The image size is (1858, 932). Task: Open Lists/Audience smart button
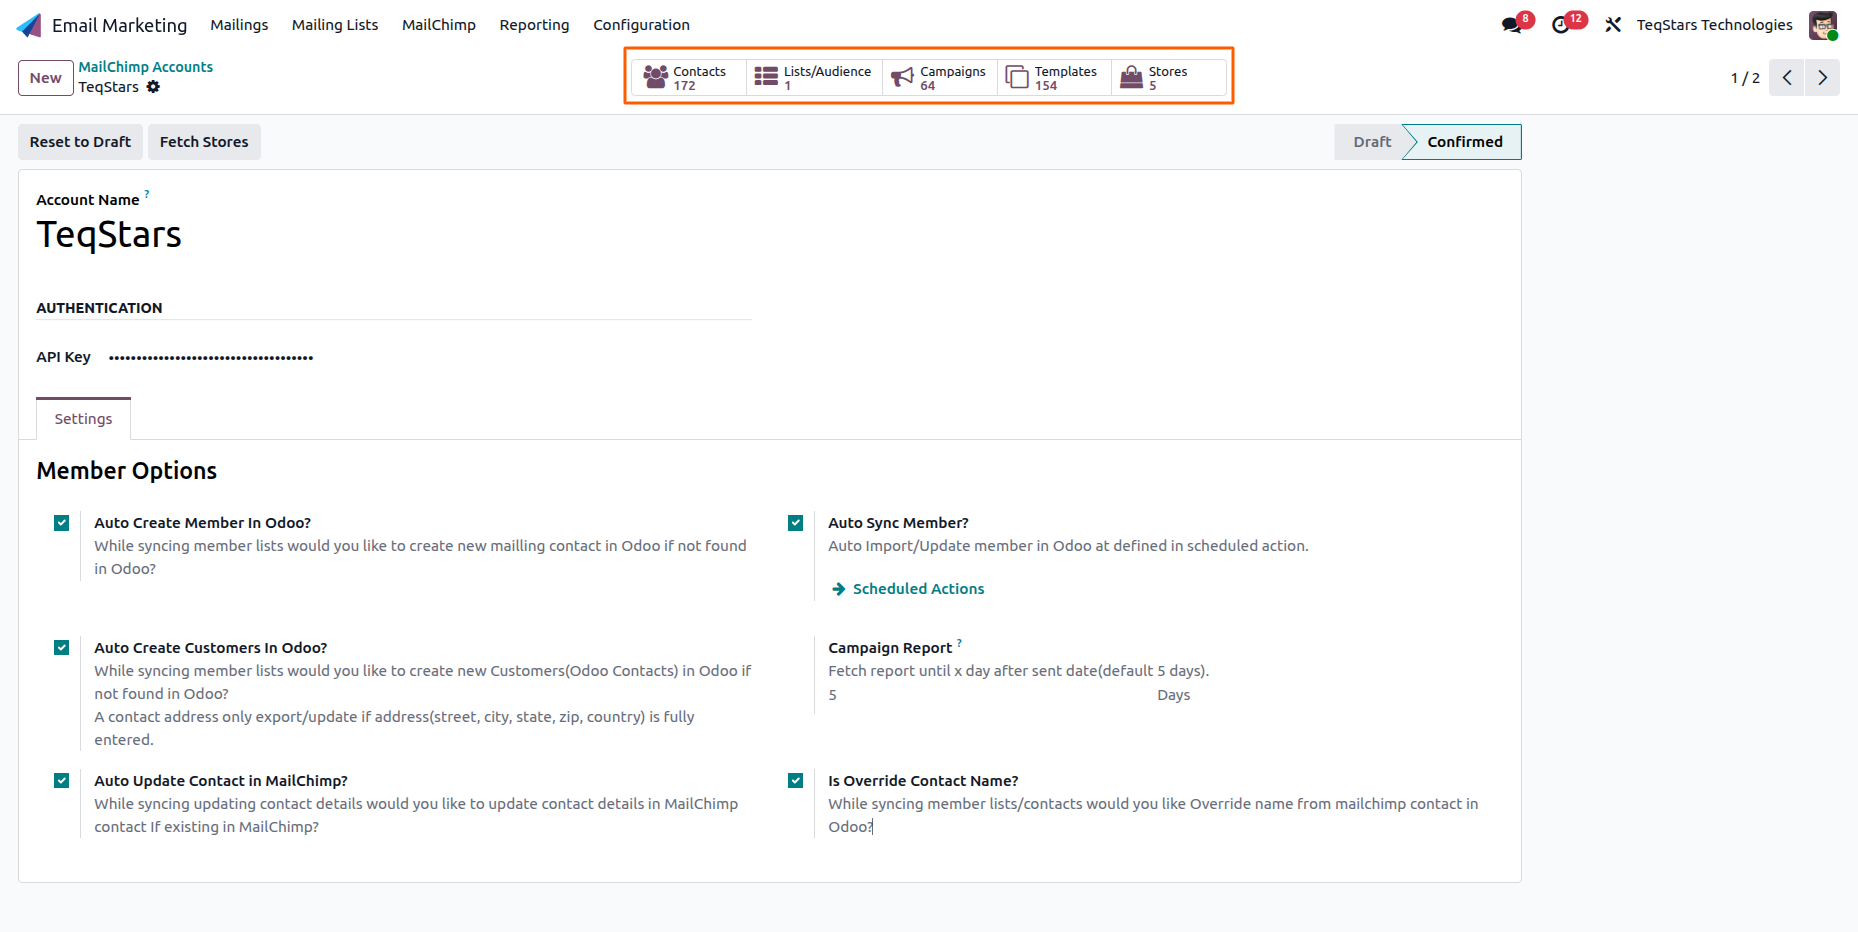814,77
